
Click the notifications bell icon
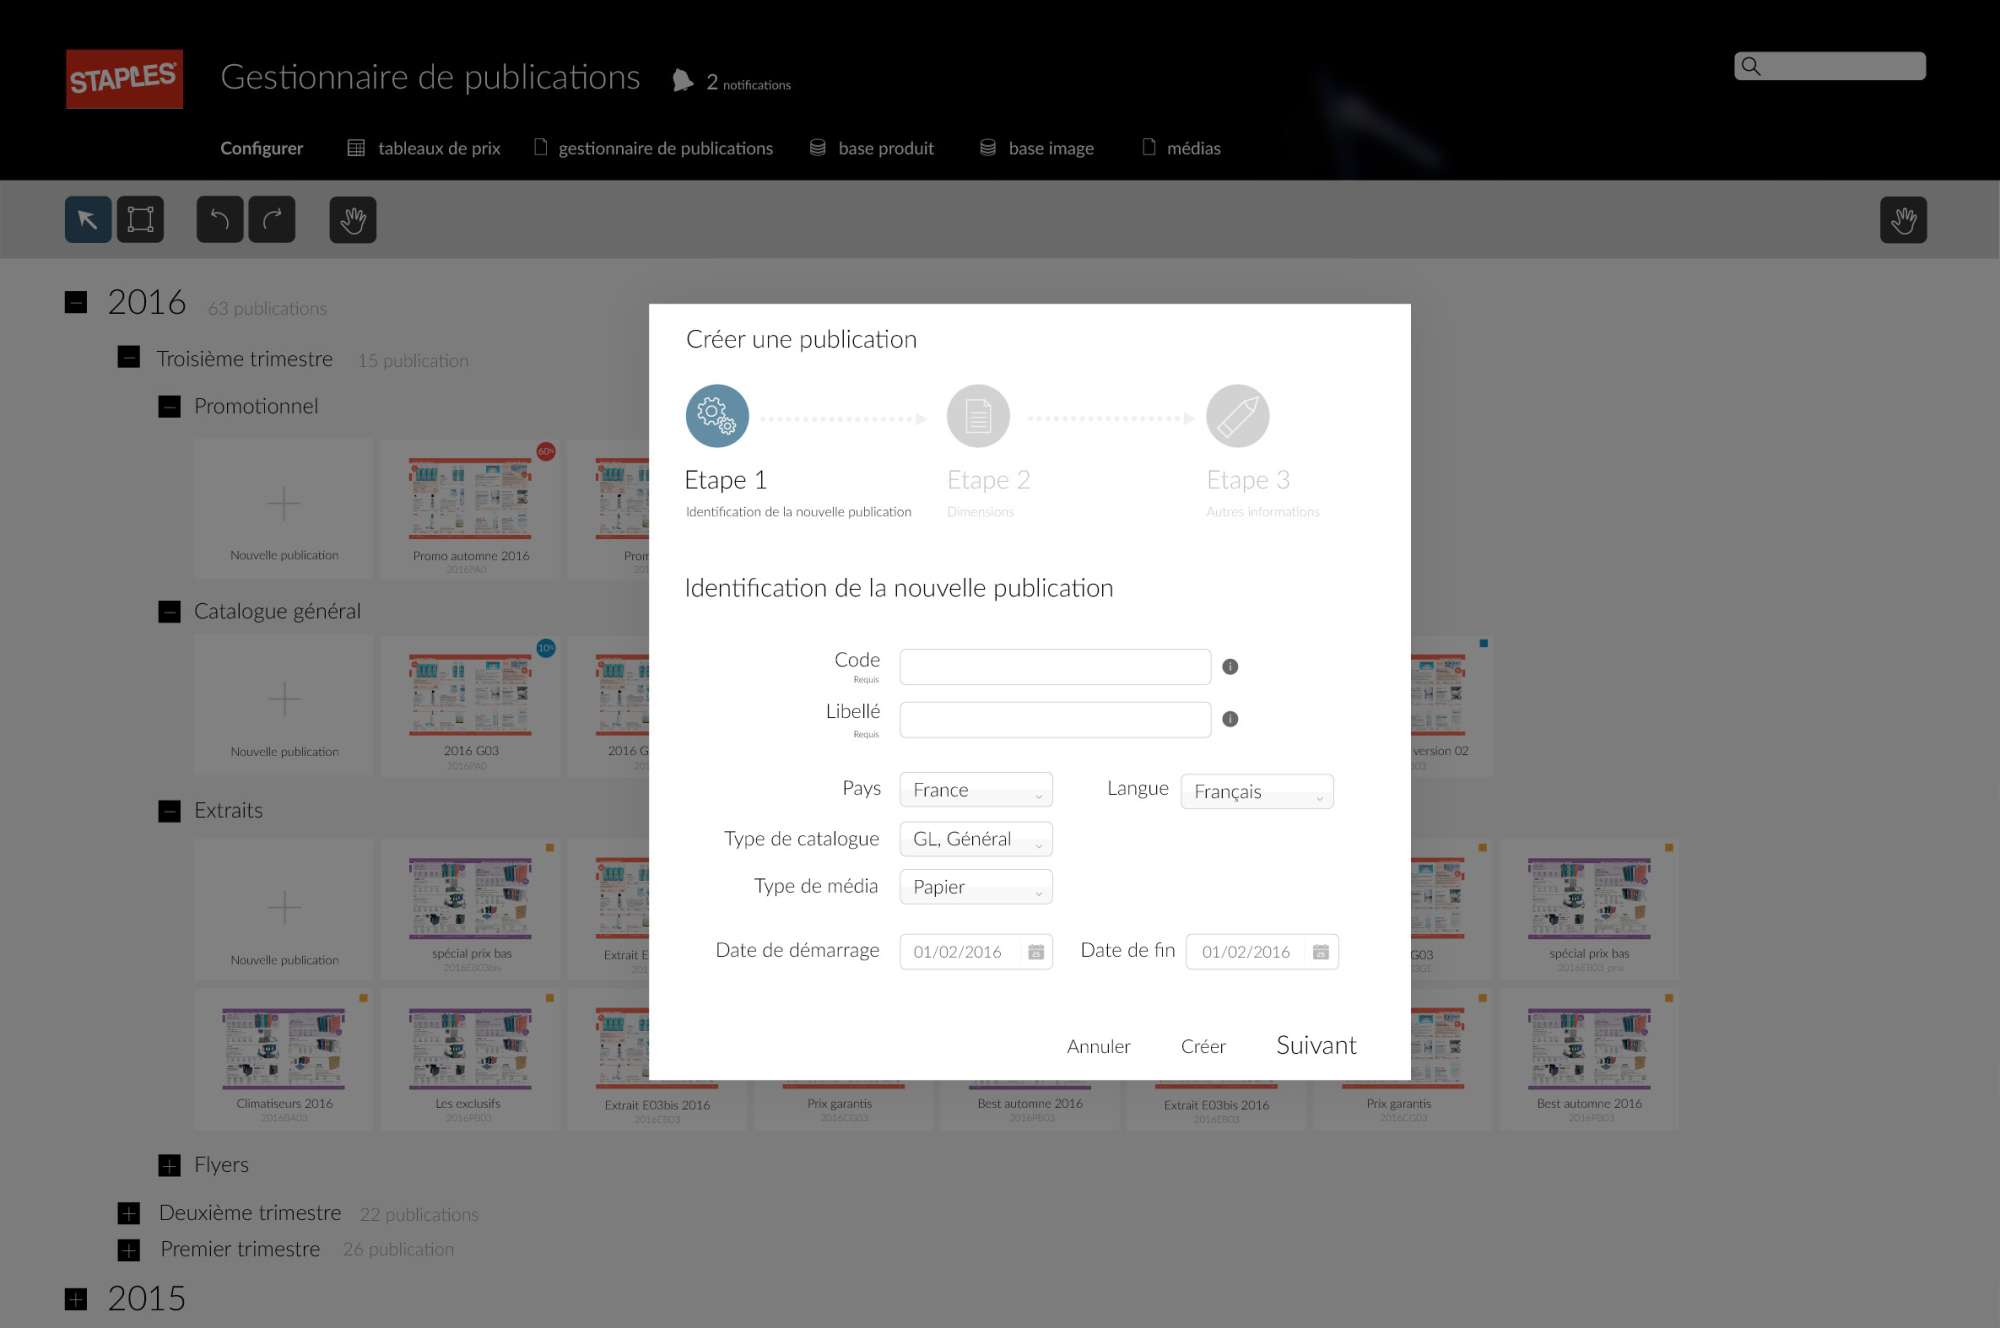683,81
